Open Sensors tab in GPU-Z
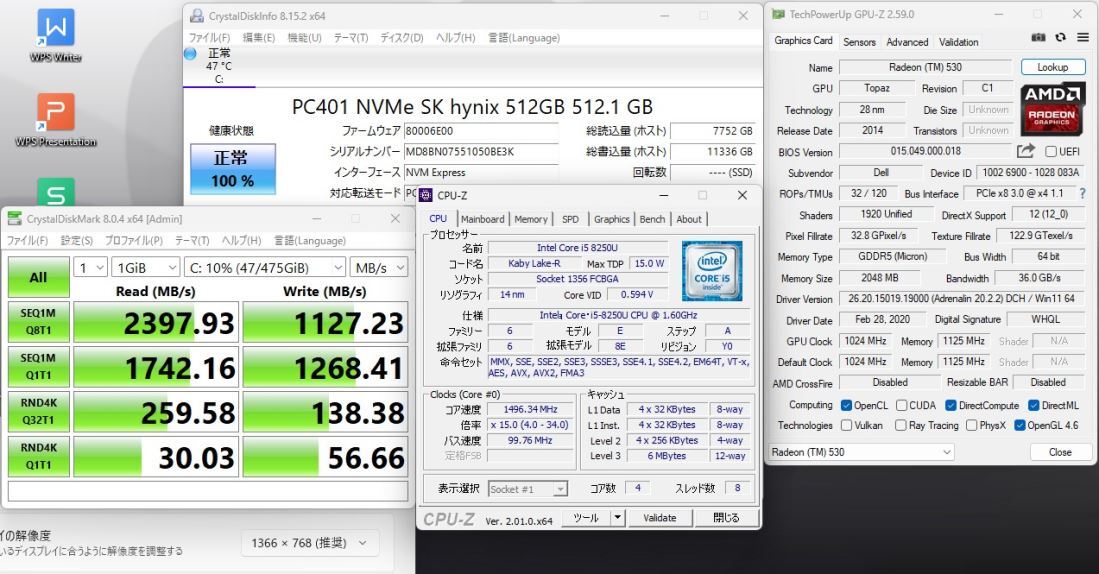This screenshot has width=1099, height=574. coord(859,42)
